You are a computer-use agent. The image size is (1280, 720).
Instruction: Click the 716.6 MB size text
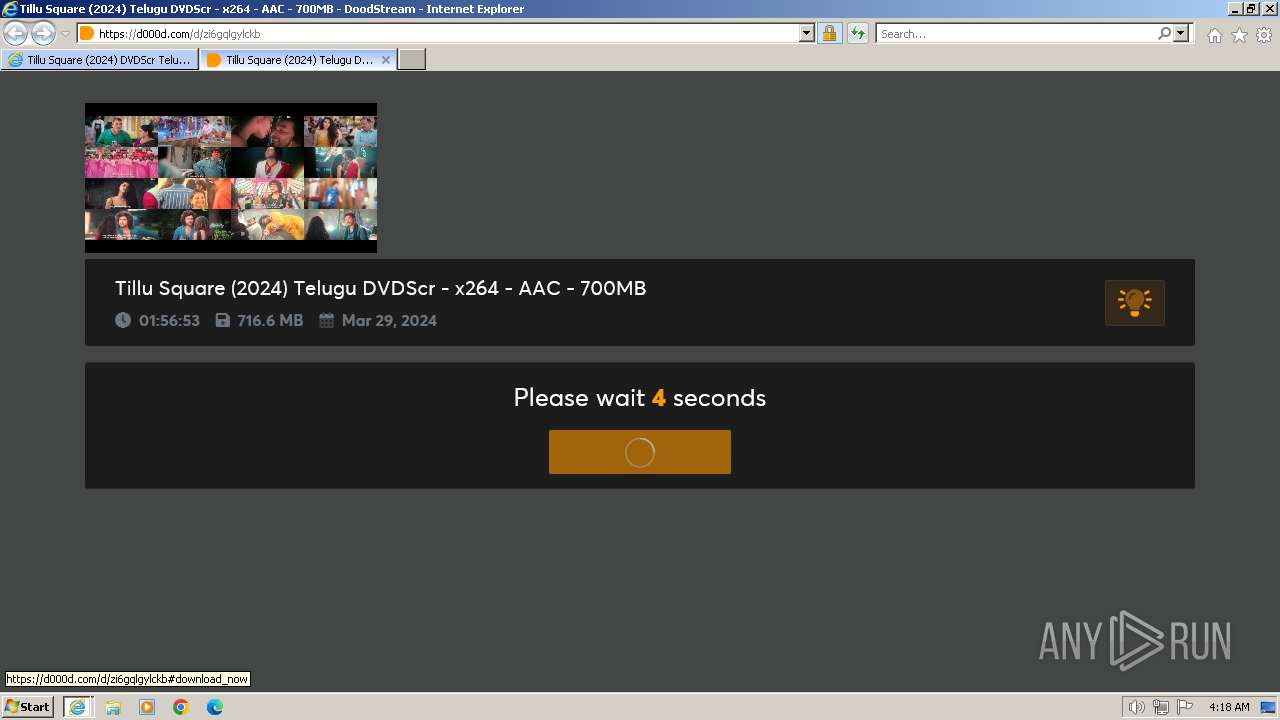click(270, 321)
